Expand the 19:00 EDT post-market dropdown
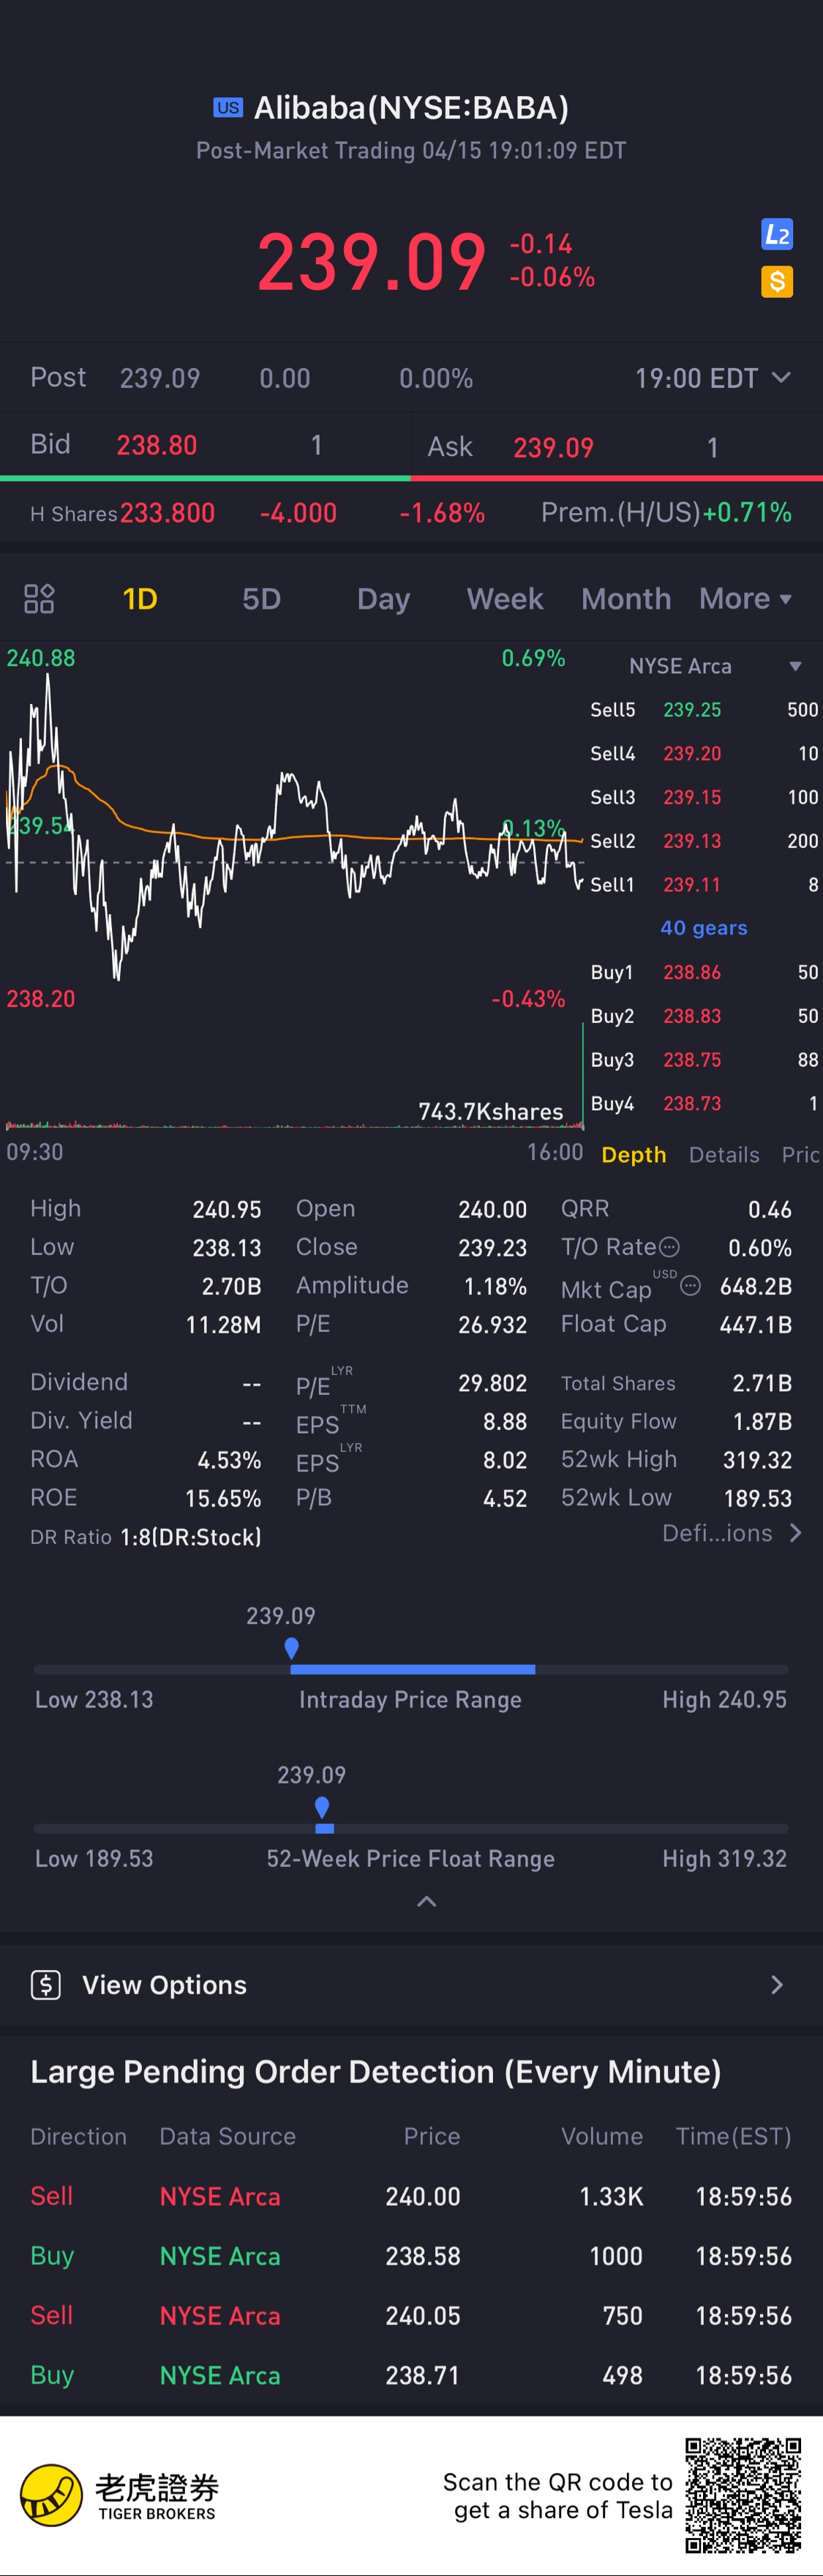 pos(713,378)
